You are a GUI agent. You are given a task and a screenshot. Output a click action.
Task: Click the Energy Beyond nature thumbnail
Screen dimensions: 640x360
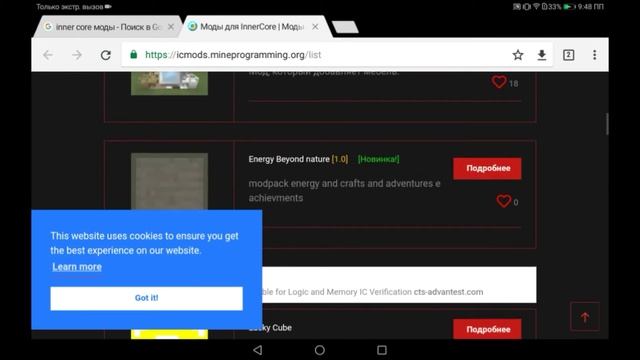point(169,181)
